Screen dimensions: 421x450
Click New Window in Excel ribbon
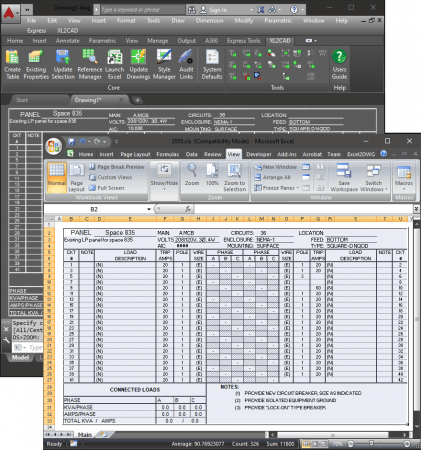click(275, 167)
